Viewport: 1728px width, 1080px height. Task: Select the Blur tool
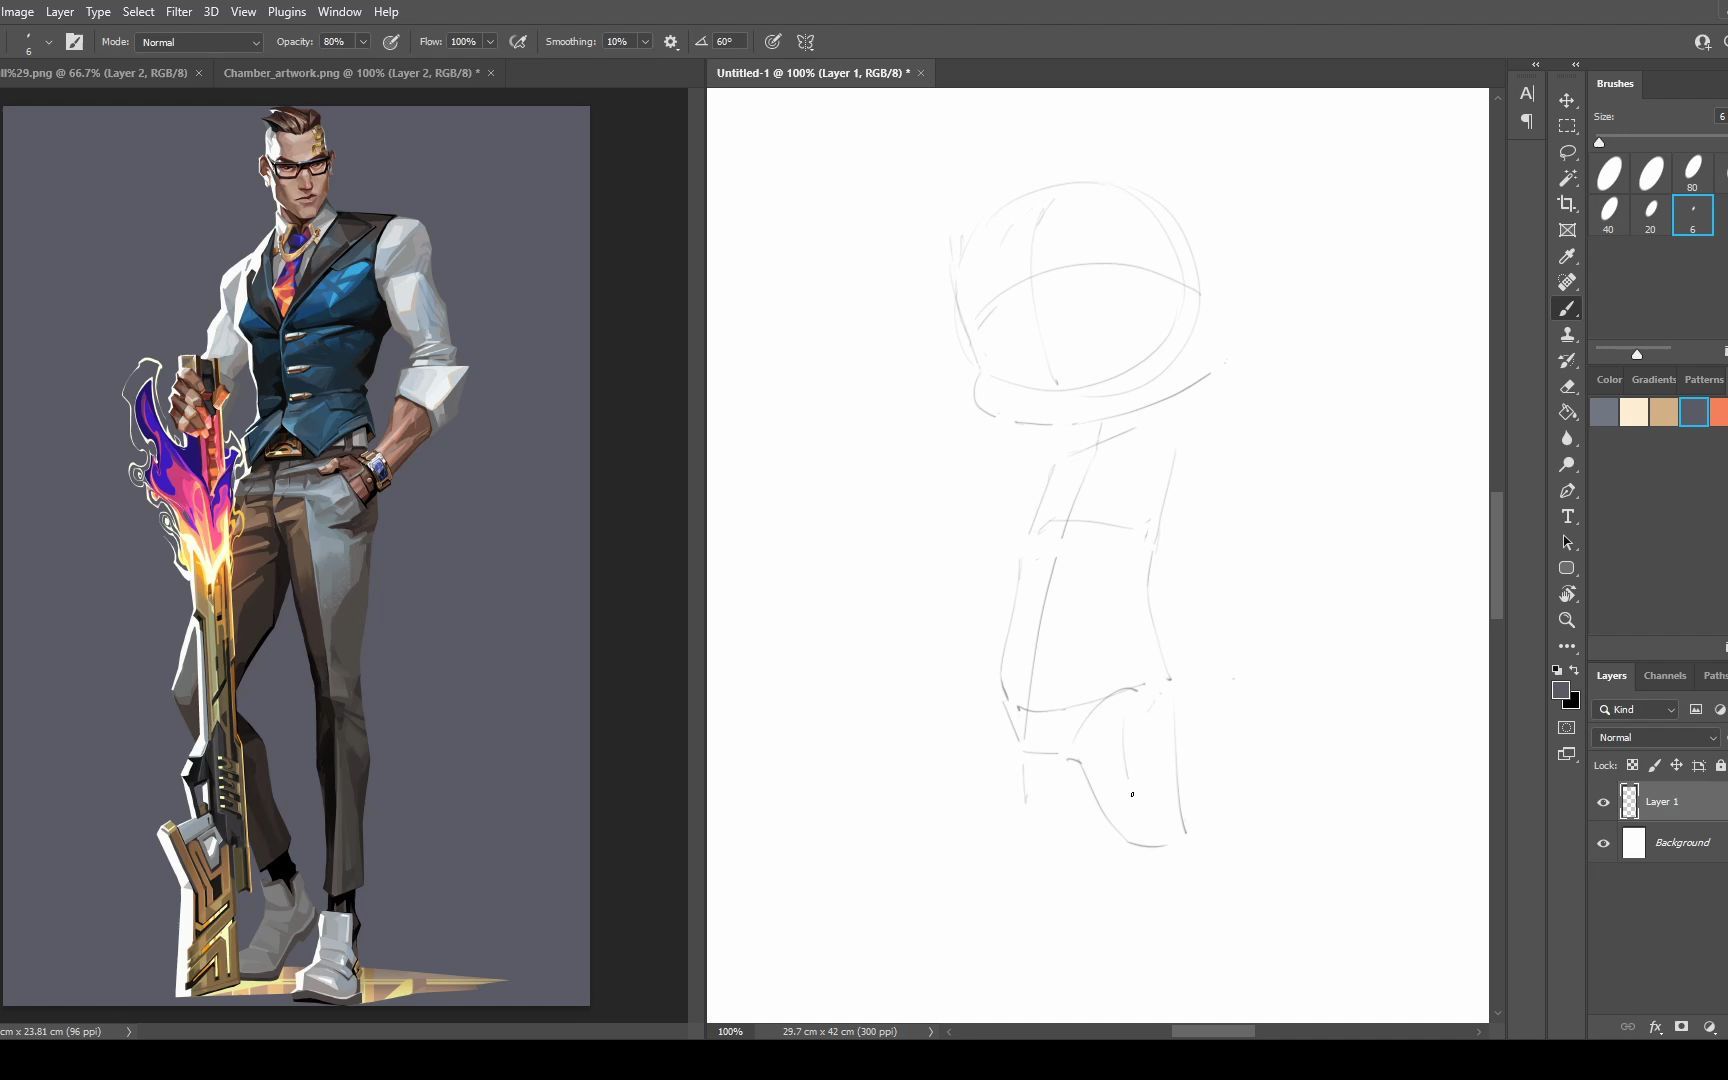[1567, 438]
